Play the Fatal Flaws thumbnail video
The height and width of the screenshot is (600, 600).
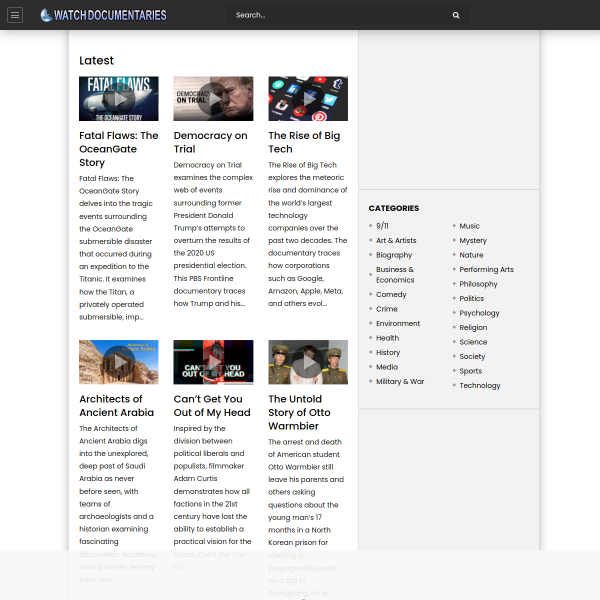[x=119, y=99]
